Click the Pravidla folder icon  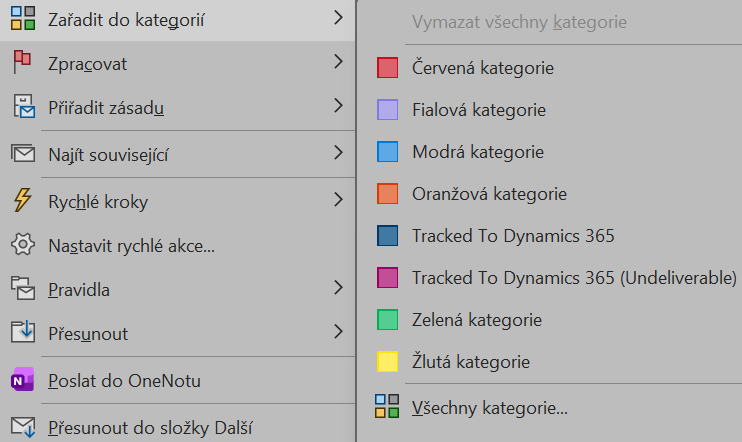pos(22,290)
